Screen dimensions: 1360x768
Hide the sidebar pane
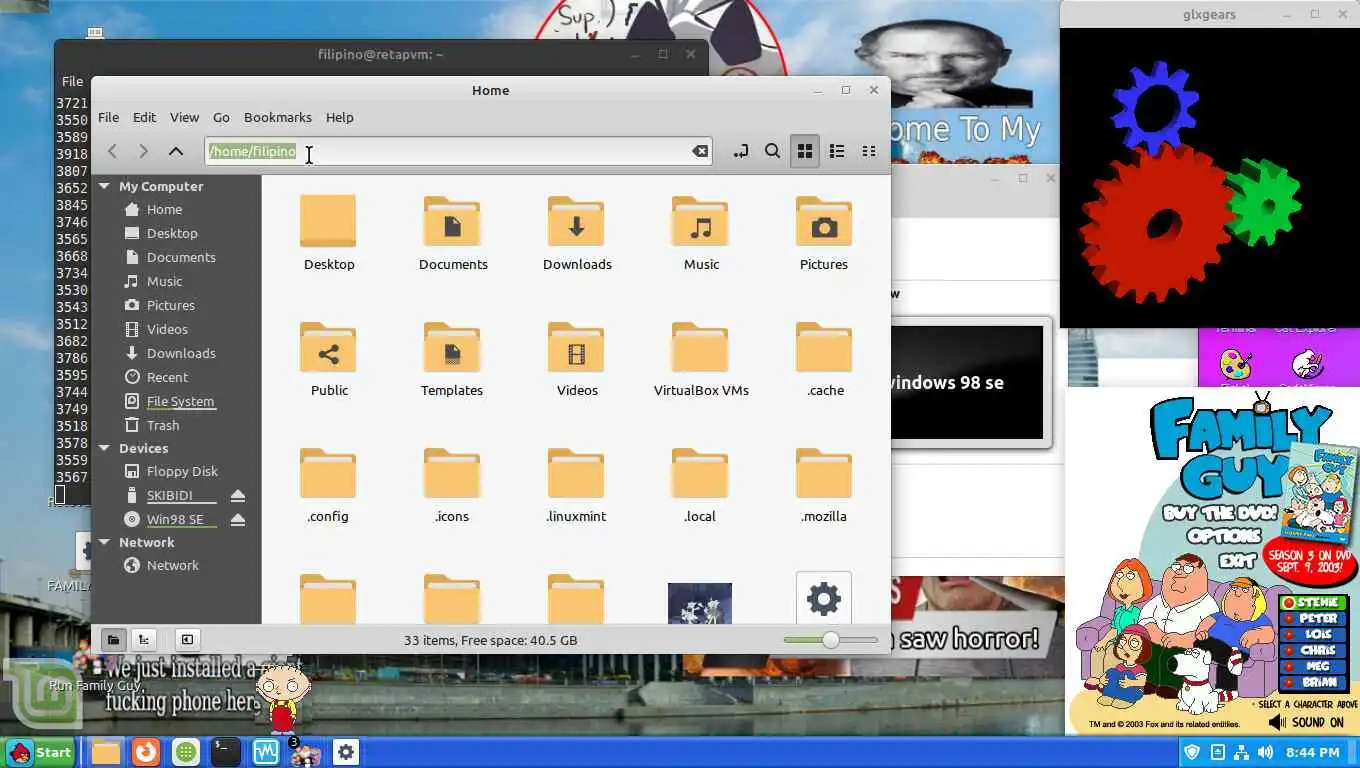click(x=187, y=640)
